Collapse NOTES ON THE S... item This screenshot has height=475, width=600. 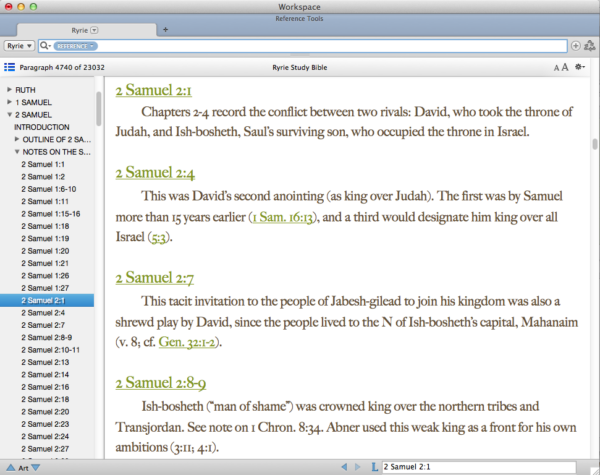coord(17,152)
